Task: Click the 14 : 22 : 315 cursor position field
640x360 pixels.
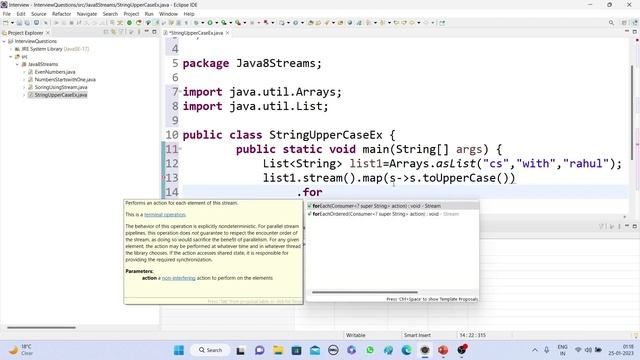Action: [x=473, y=335]
